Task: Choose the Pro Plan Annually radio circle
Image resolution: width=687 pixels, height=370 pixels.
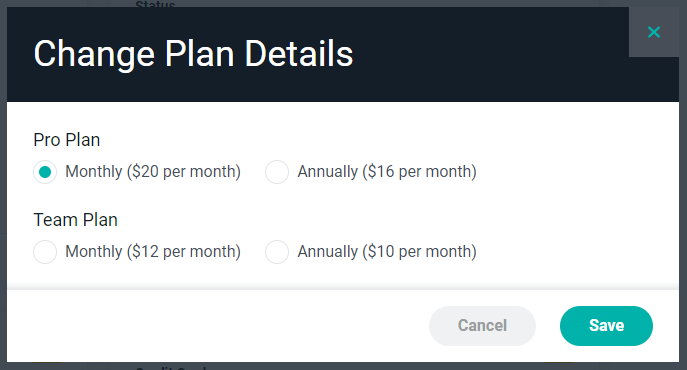Action: (x=277, y=172)
